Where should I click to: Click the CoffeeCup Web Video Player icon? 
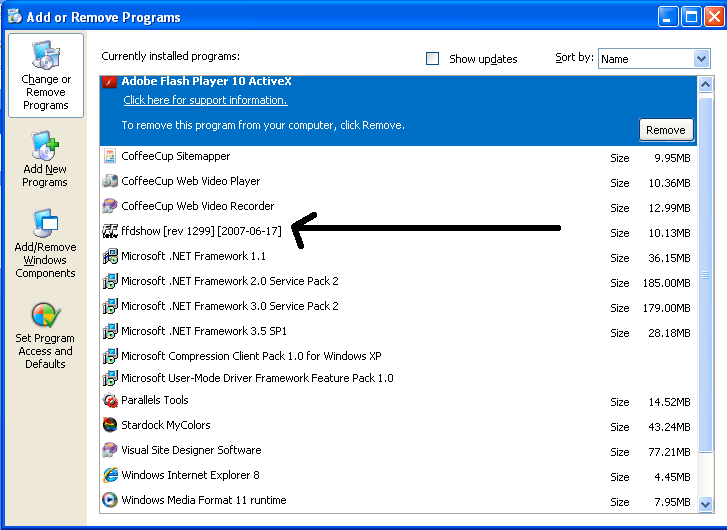[x=109, y=181]
